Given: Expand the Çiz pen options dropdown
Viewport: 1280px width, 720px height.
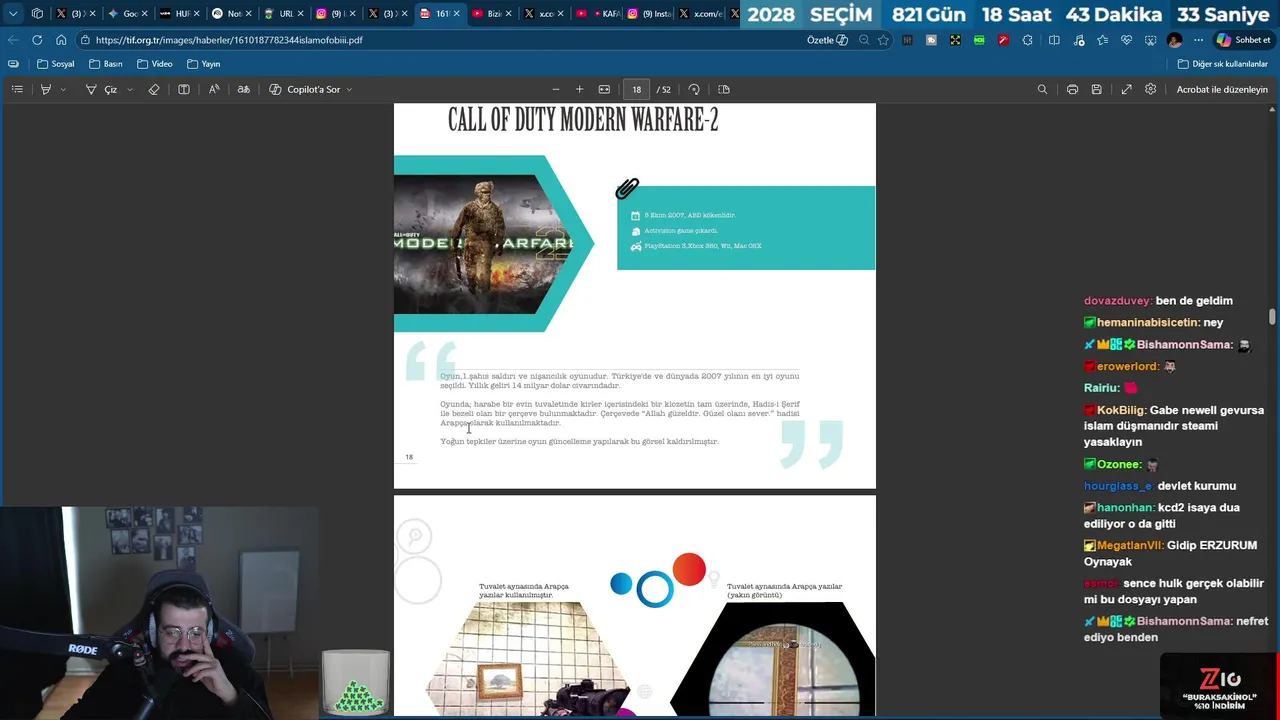Looking at the screenshot, I should click(x=130, y=89).
